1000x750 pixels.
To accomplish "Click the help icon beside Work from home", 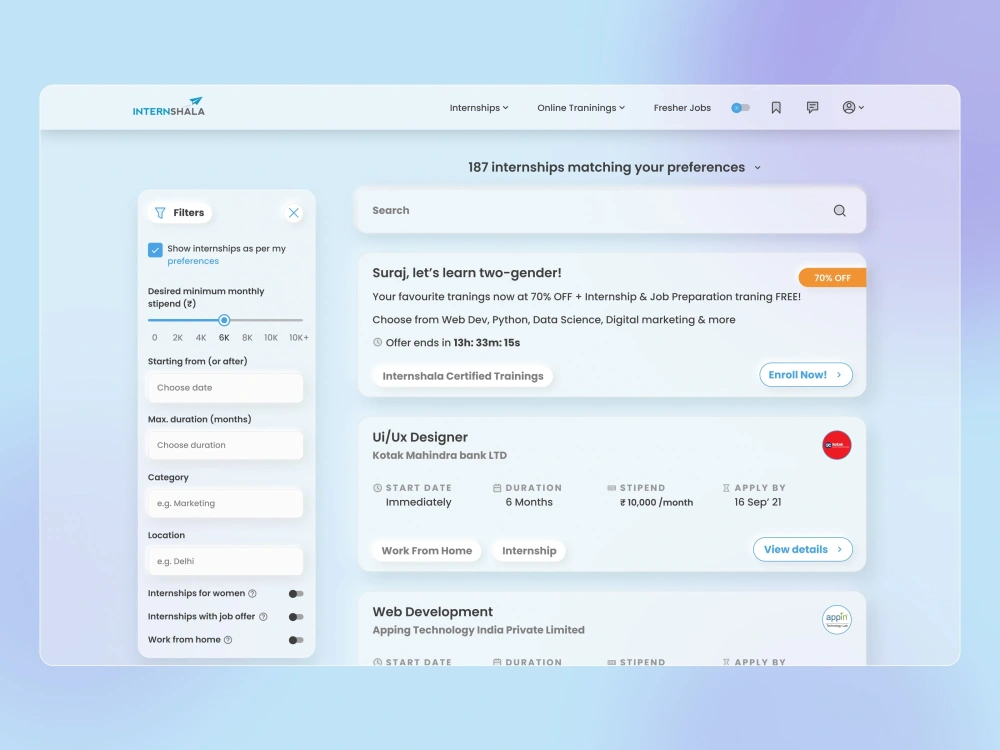I will tap(228, 640).
